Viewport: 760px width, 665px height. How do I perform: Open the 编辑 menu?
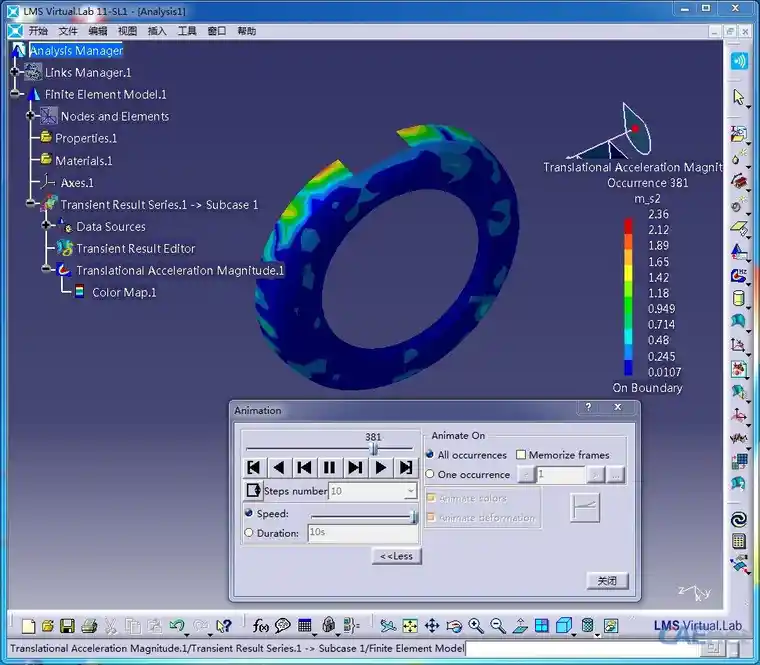coord(97,31)
